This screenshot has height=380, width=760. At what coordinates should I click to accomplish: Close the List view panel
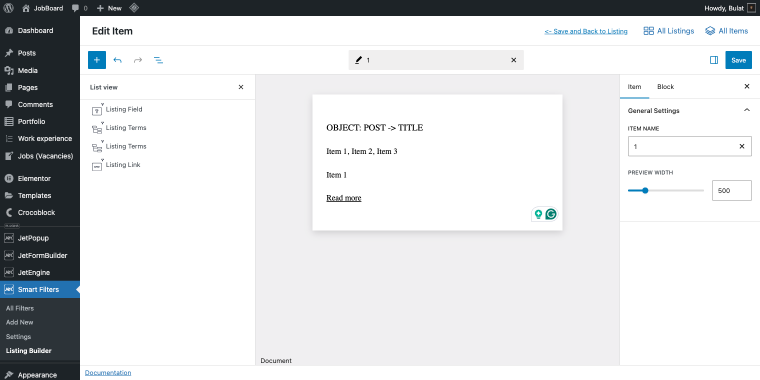241,87
